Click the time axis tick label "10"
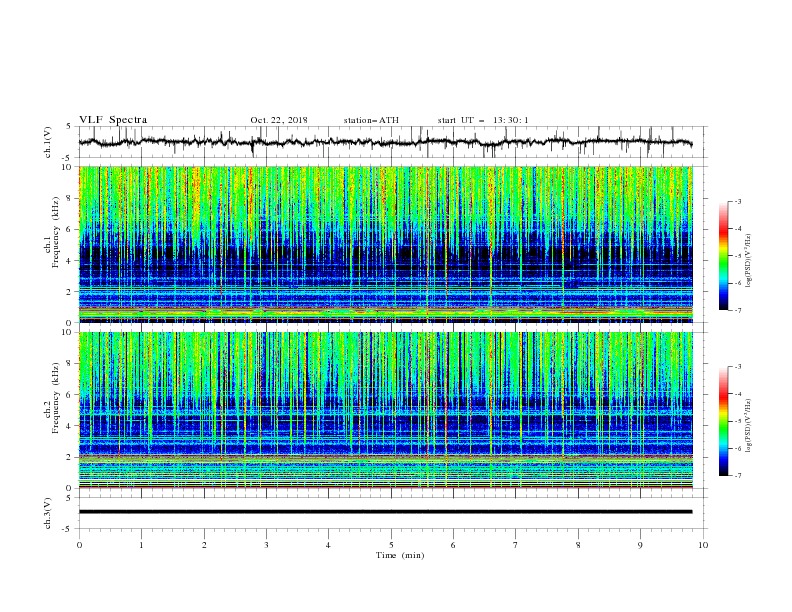 (703, 545)
